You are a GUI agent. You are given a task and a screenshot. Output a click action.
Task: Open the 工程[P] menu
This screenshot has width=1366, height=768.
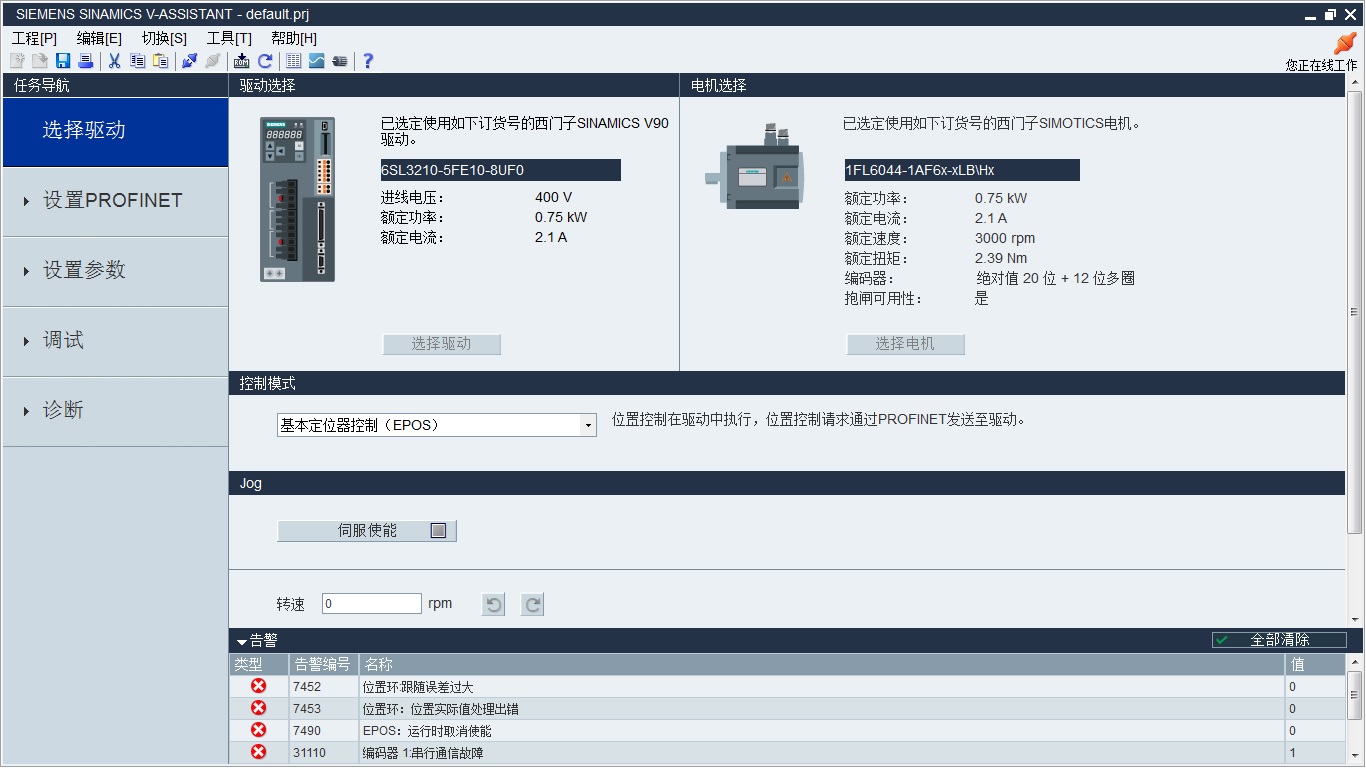point(34,38)
